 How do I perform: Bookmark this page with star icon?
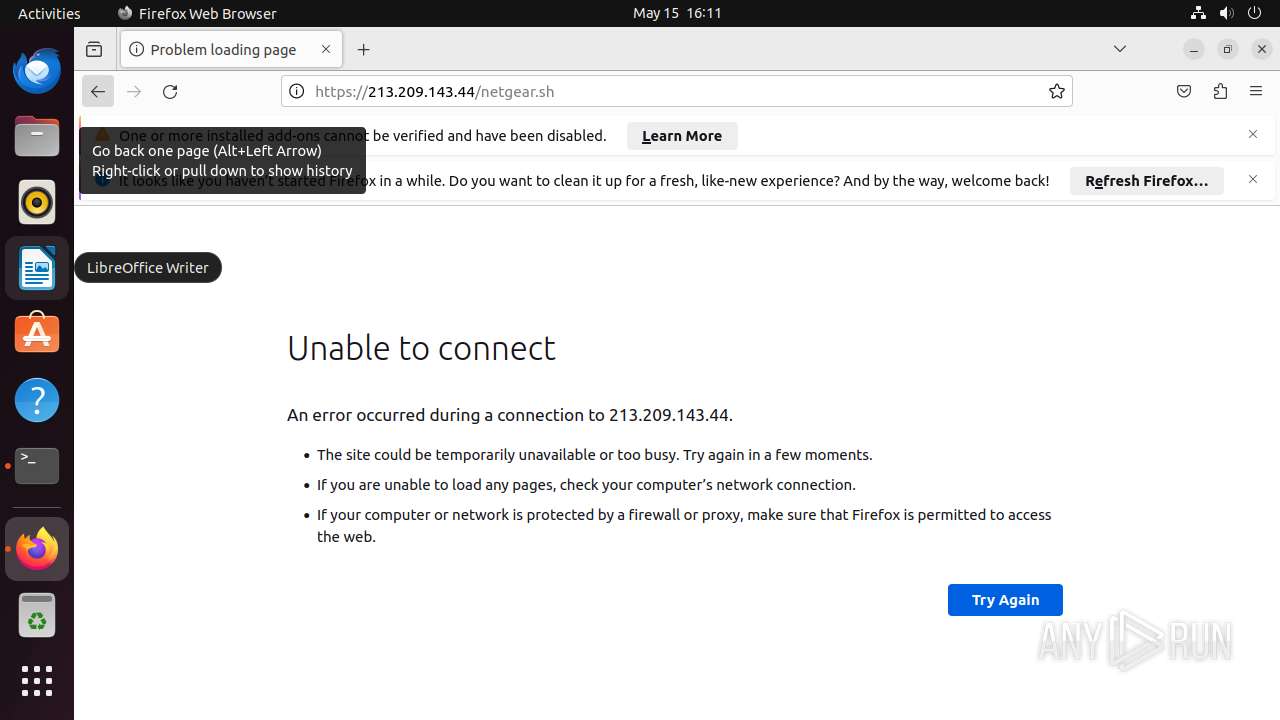1057,92
